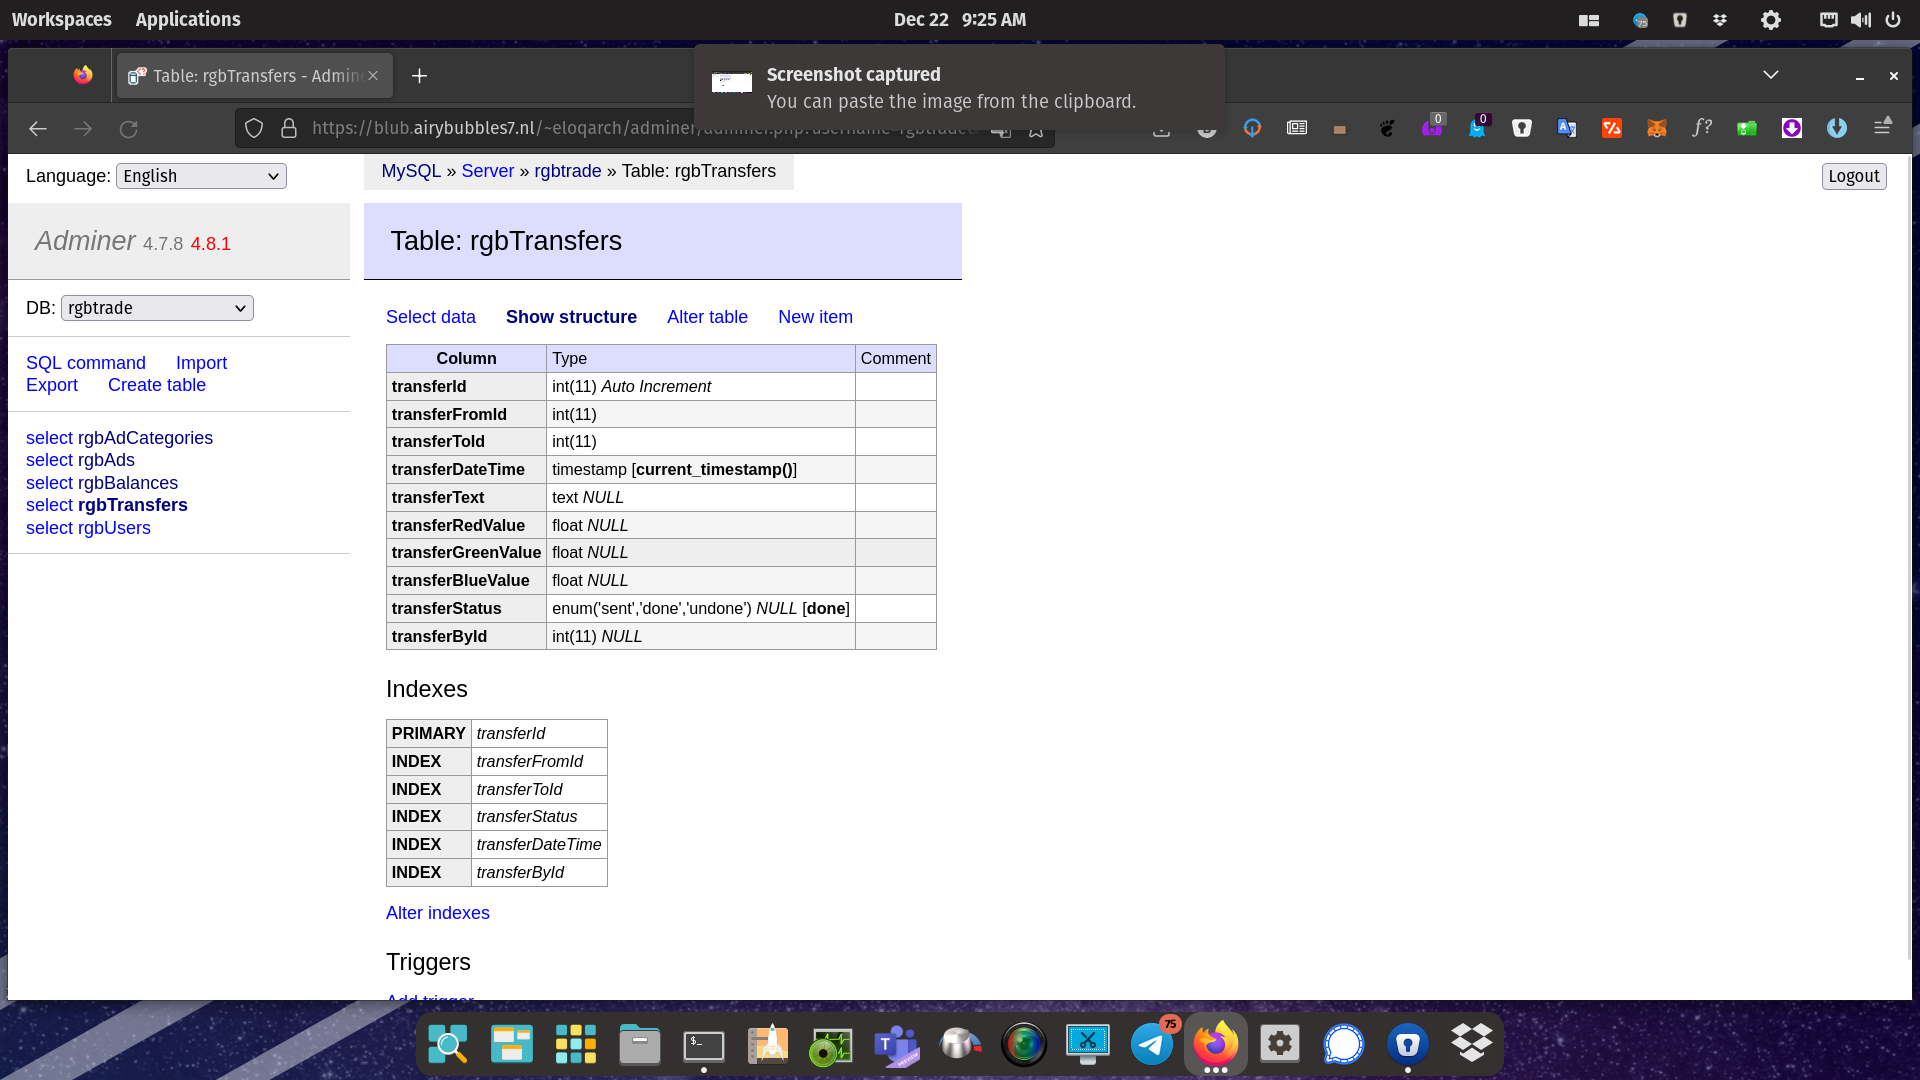This screenshot has width=1920, height=1080.
Task: Open a new Firefox tab
Action: (x=420, y=76)
